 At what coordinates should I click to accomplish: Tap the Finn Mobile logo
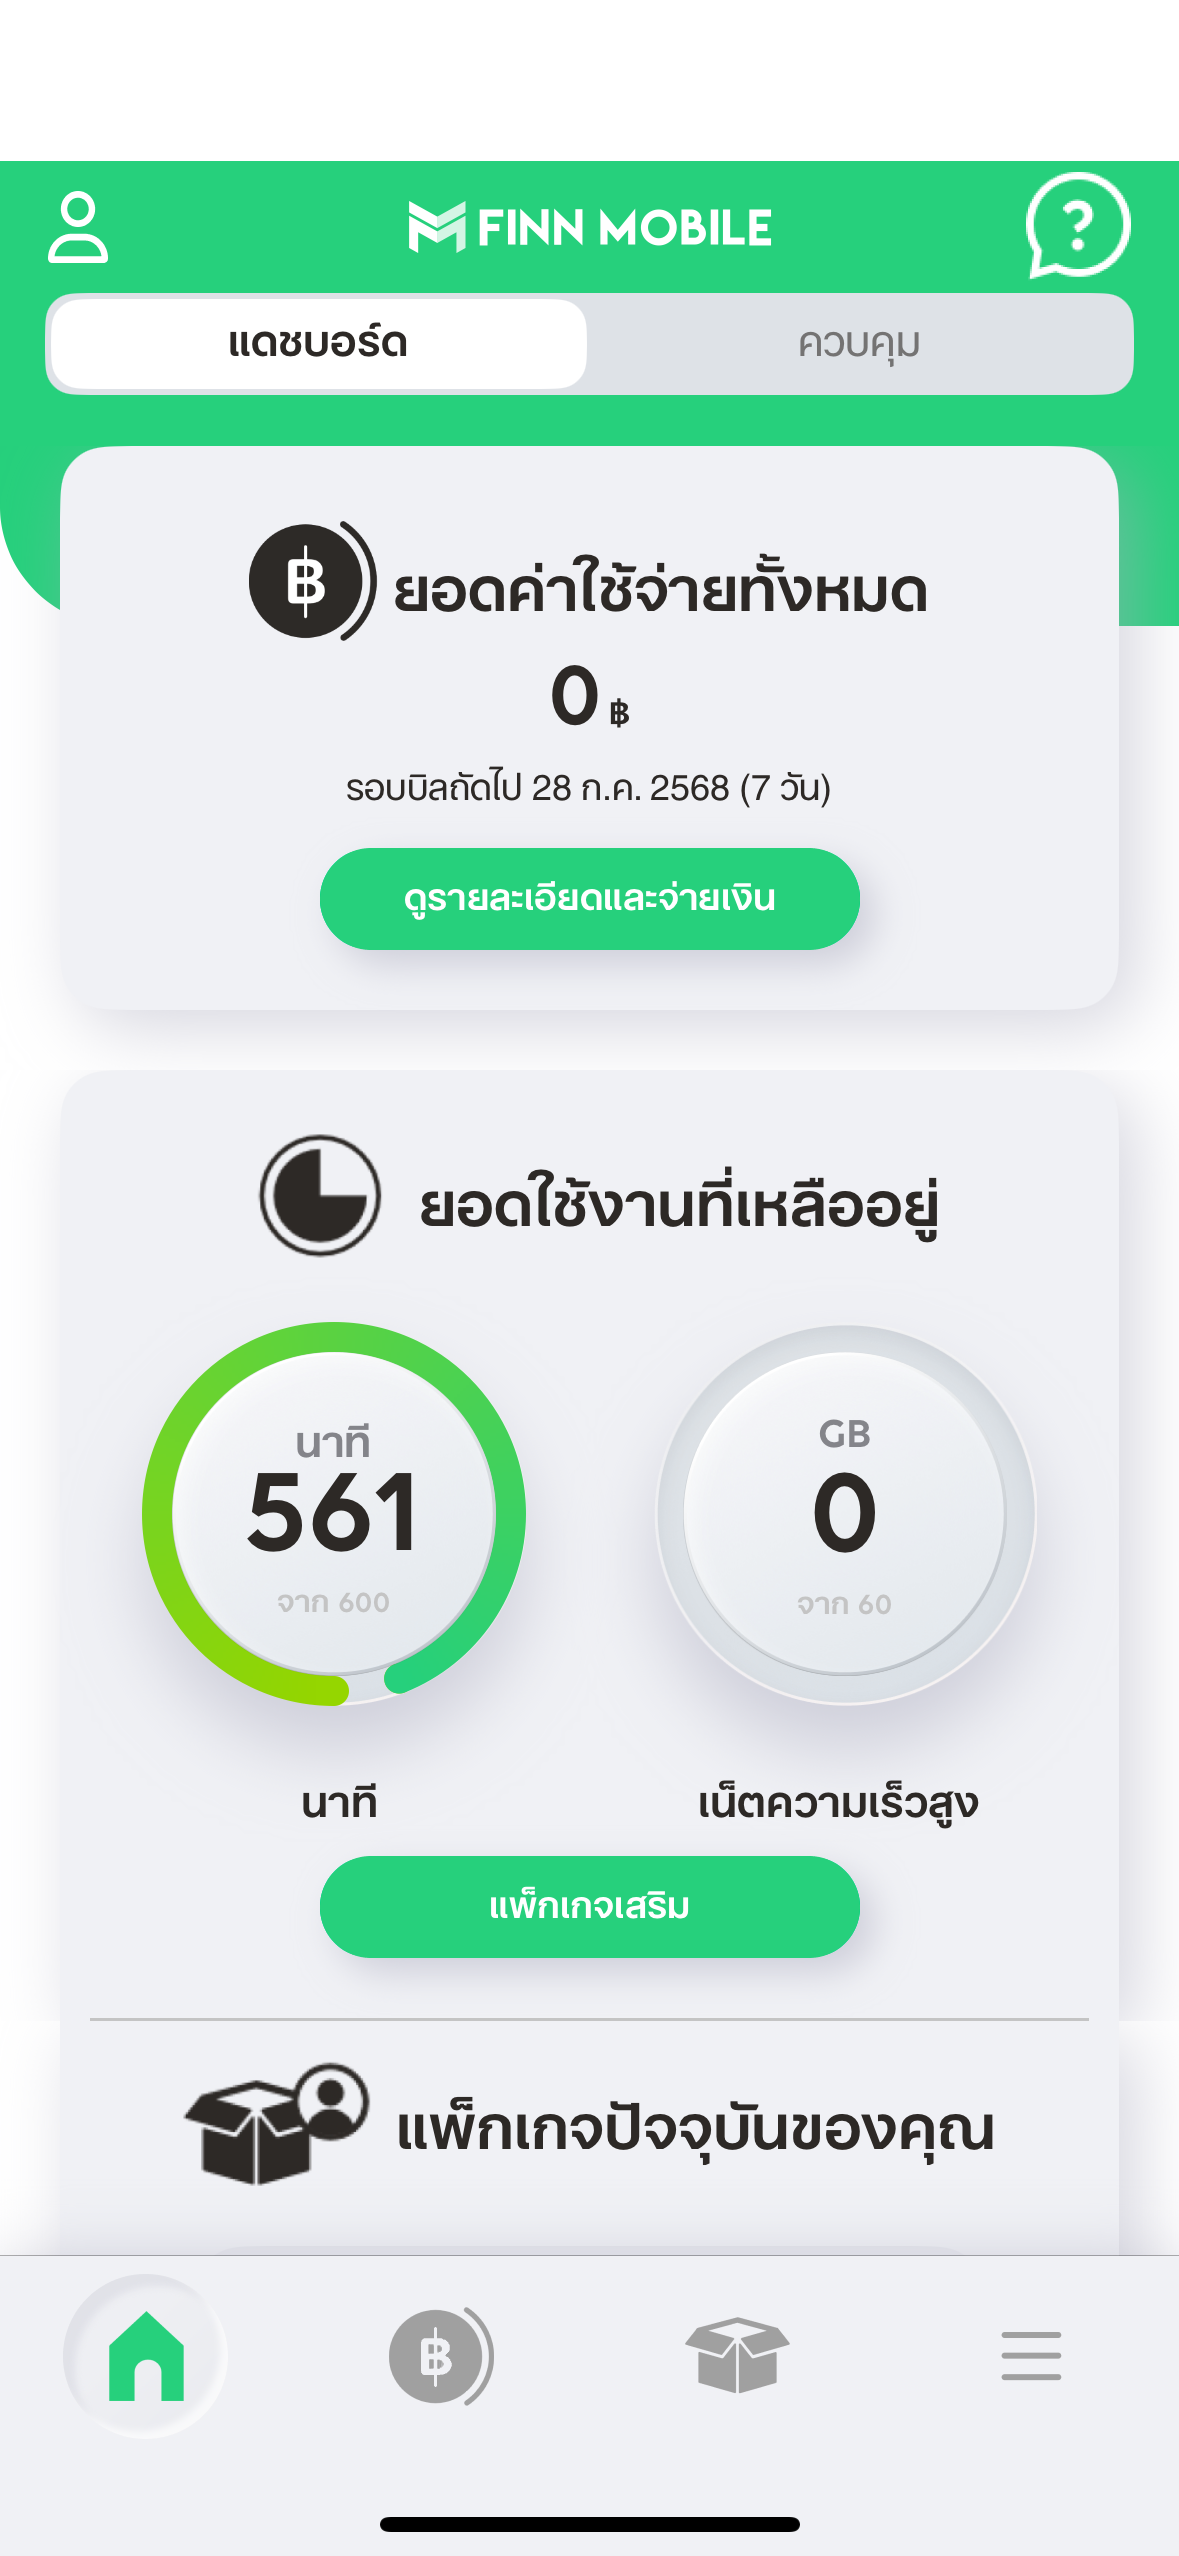coord(589,228)
